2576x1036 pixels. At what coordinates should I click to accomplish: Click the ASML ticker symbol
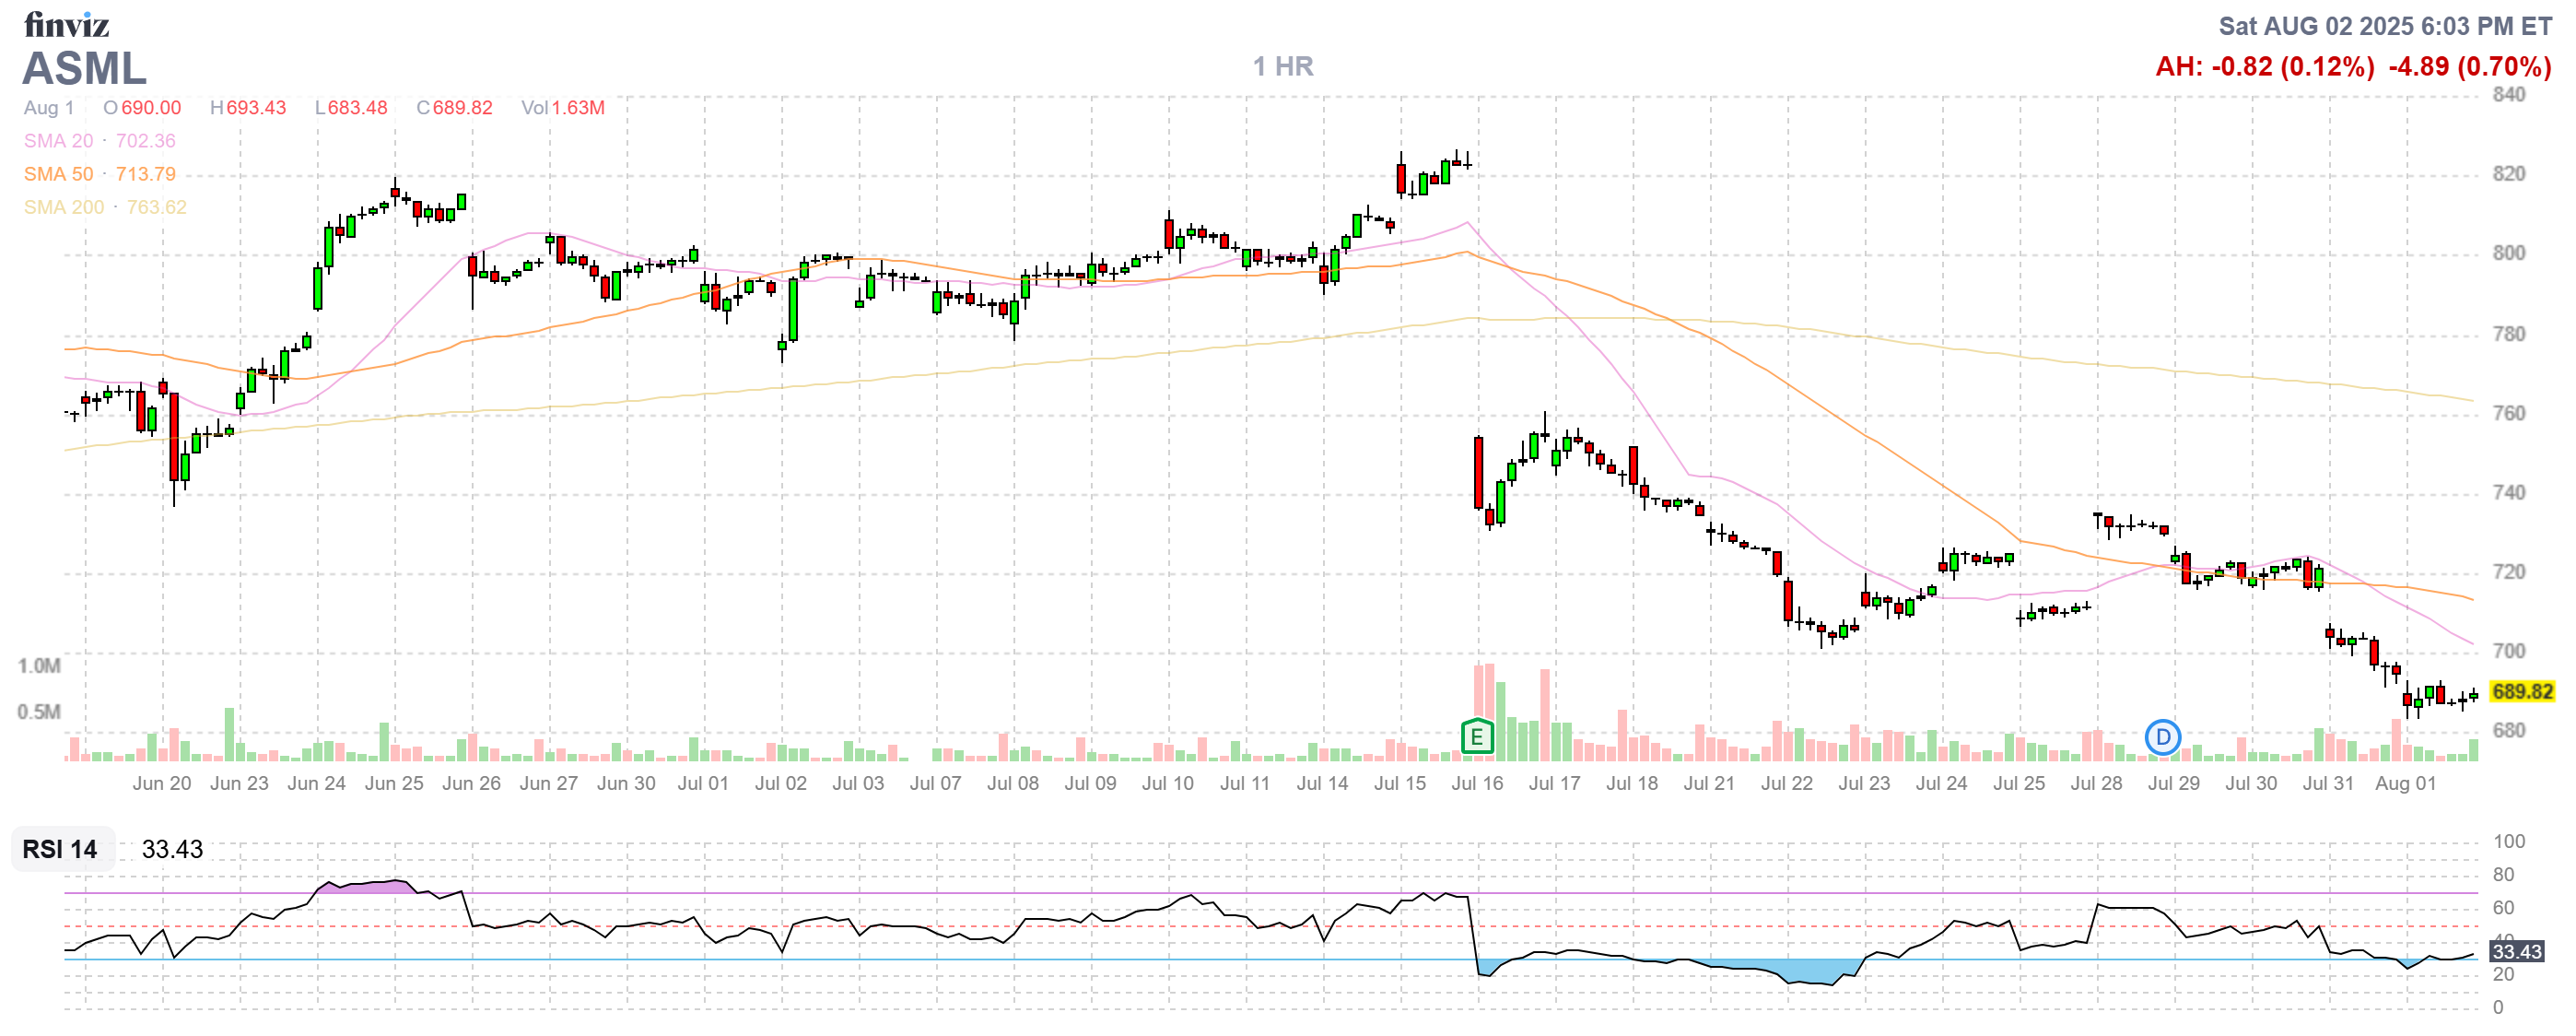click(x=84, y=69)
